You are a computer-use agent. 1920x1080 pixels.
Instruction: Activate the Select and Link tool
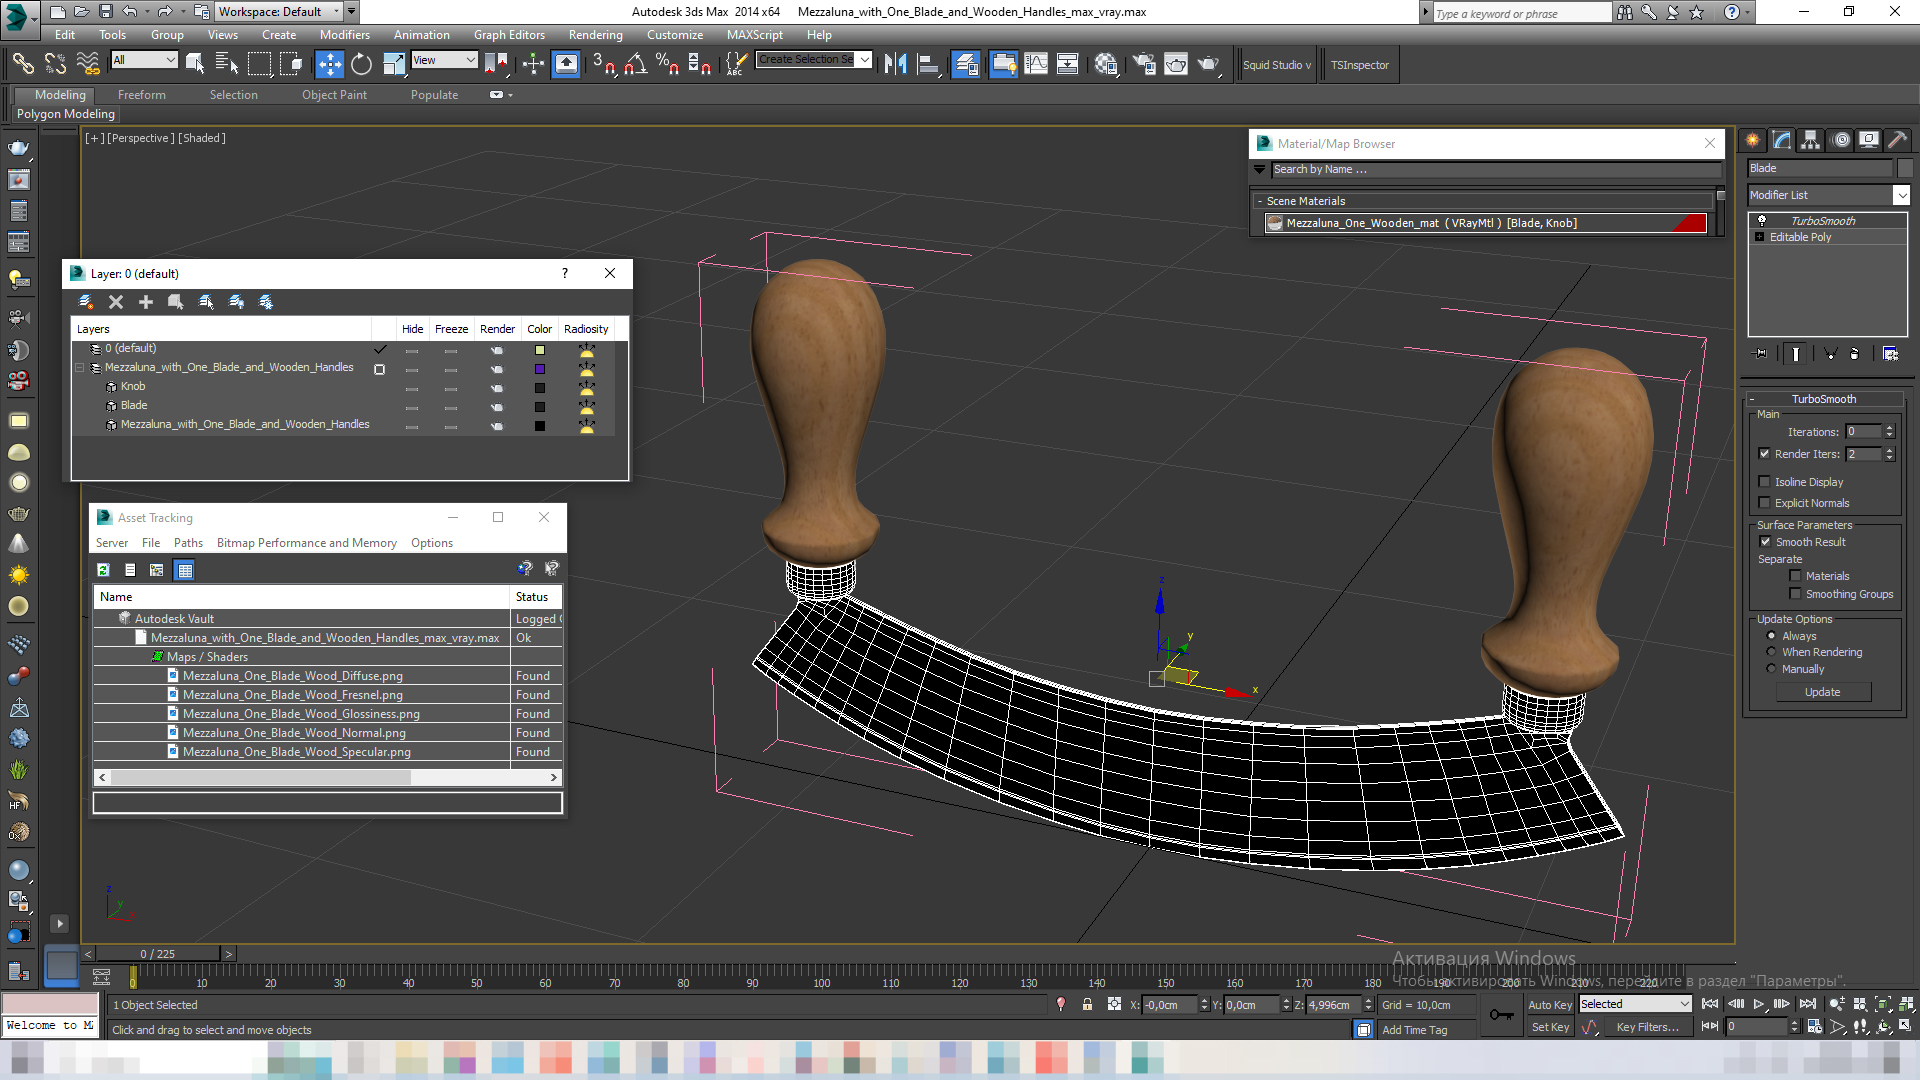tap(22, 64)
